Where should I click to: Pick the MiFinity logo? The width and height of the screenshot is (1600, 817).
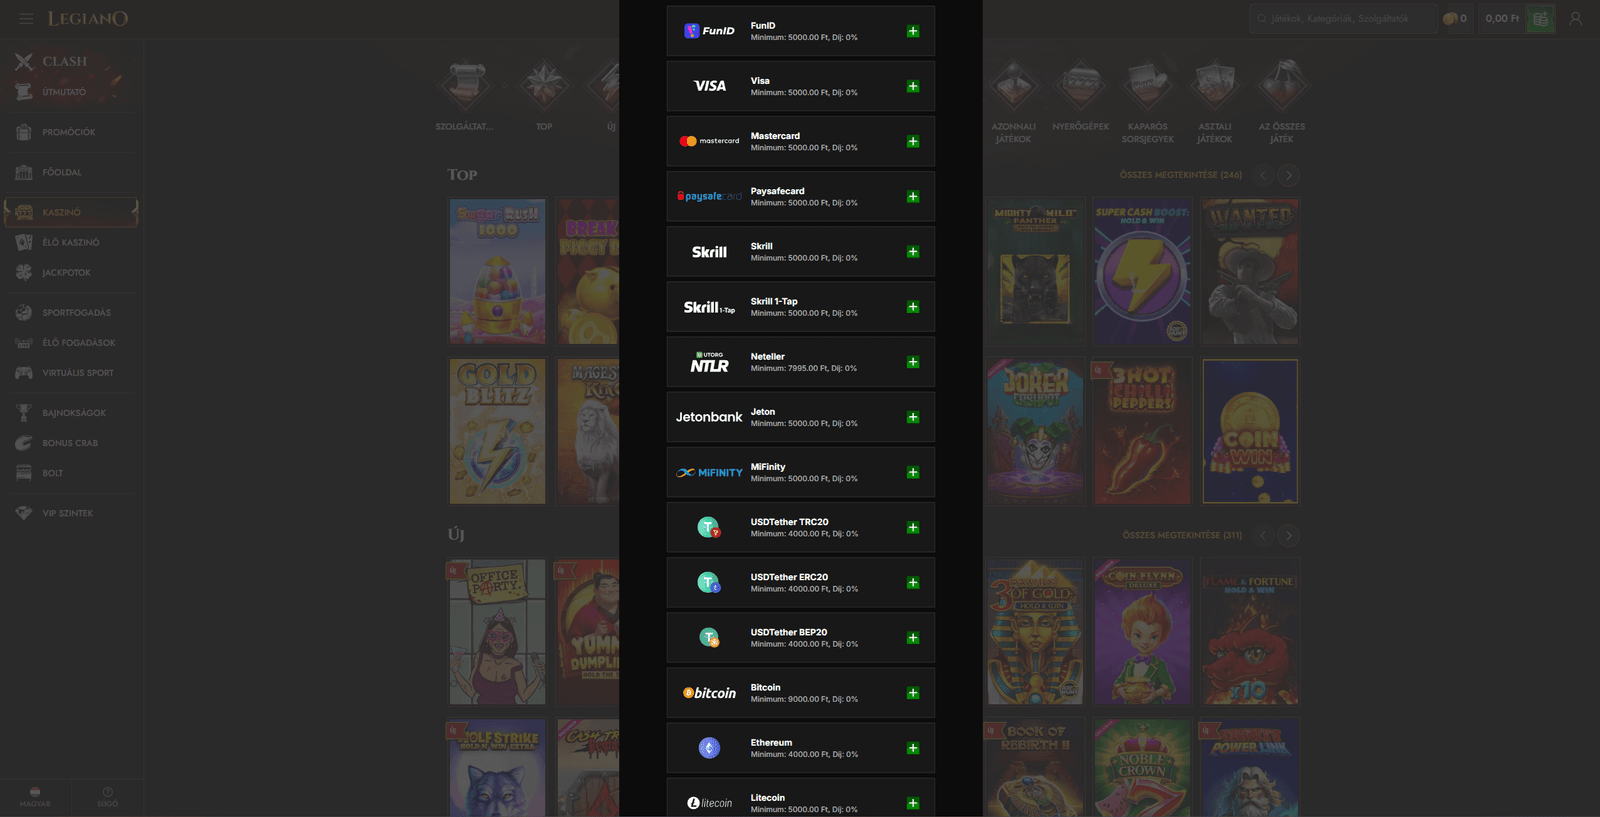click(x=709, y=472)
